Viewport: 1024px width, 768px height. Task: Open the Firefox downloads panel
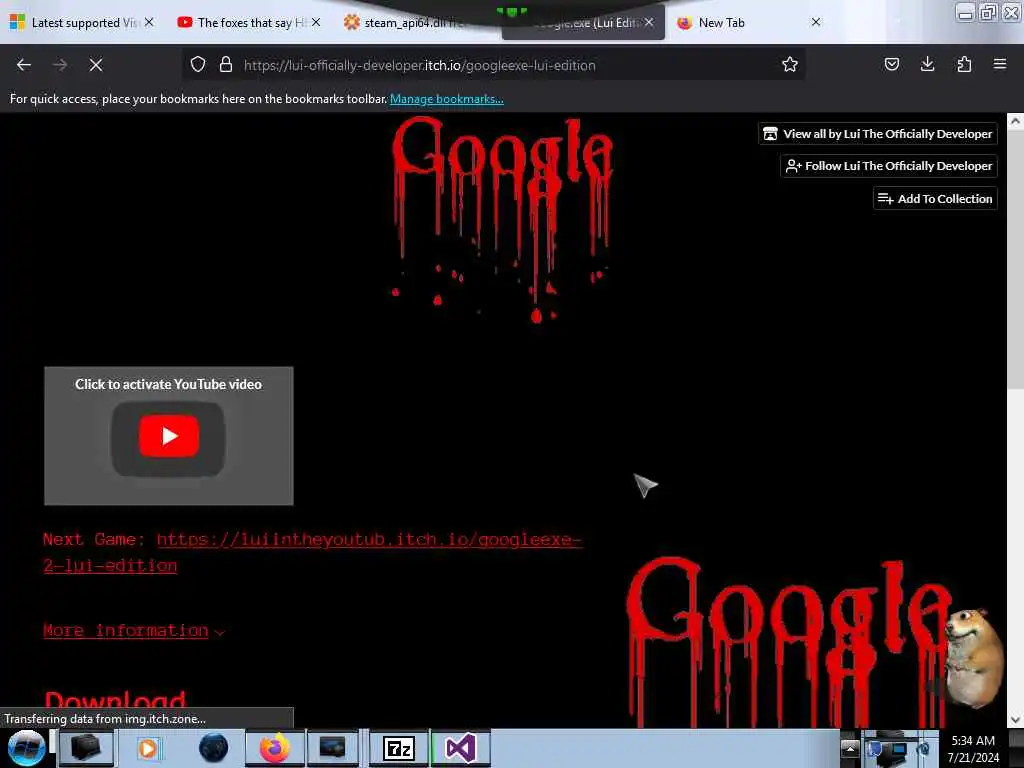[927, 65]
